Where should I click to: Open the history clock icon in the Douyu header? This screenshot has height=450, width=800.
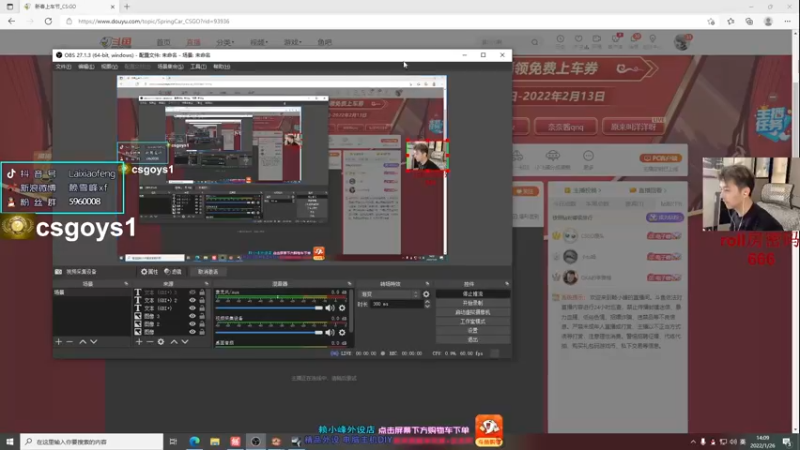tap(560, 41)
